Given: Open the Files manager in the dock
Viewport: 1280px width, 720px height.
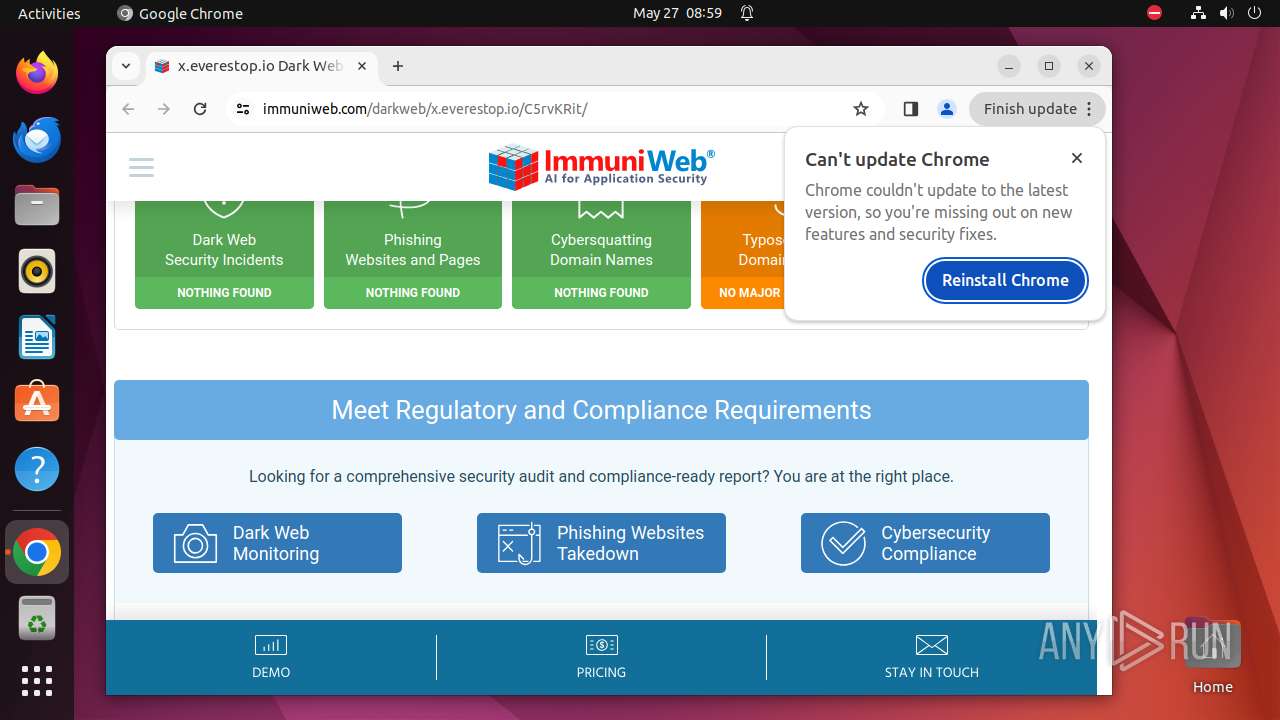Looking at the screenshot, I should click(x=37, y=205).
